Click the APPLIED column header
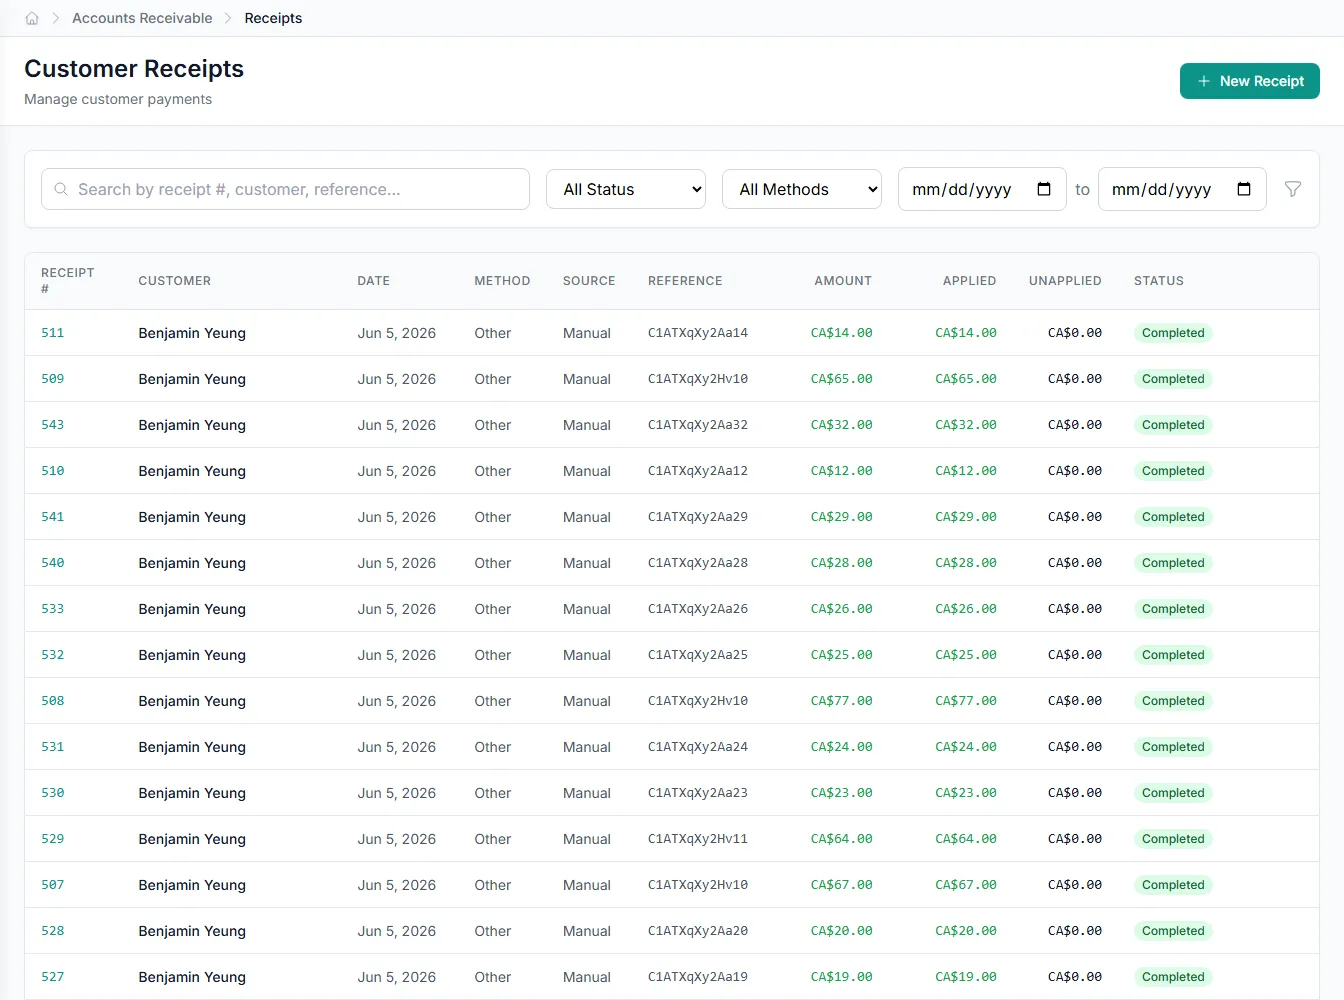This screenshot has height=1000, width=1344. coord(970,281)
